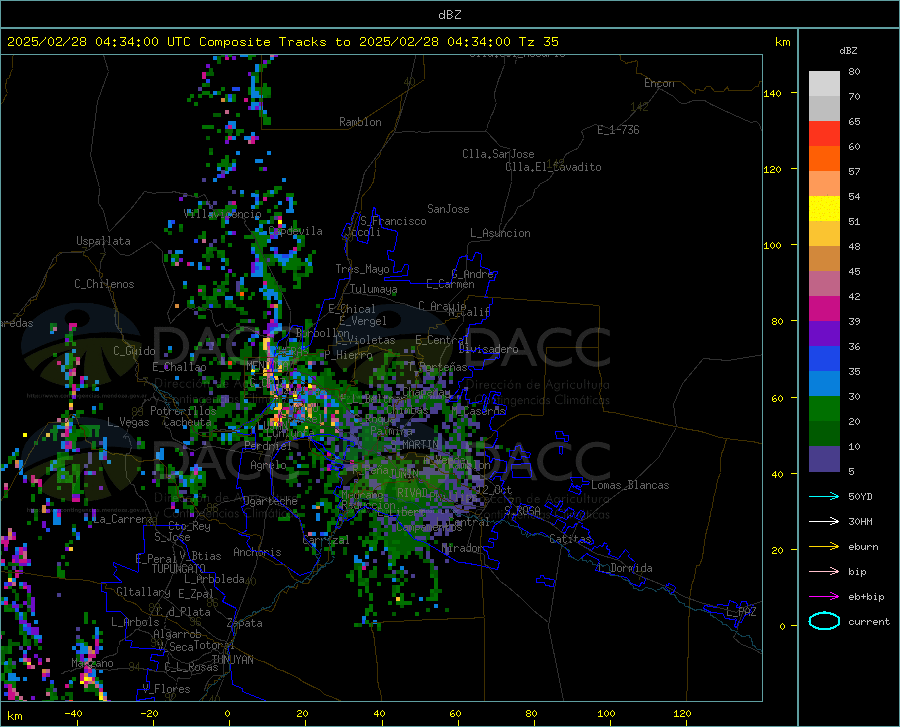Click the Uspallata map label
The image size is (900, 727).
[x=103, y=241]
